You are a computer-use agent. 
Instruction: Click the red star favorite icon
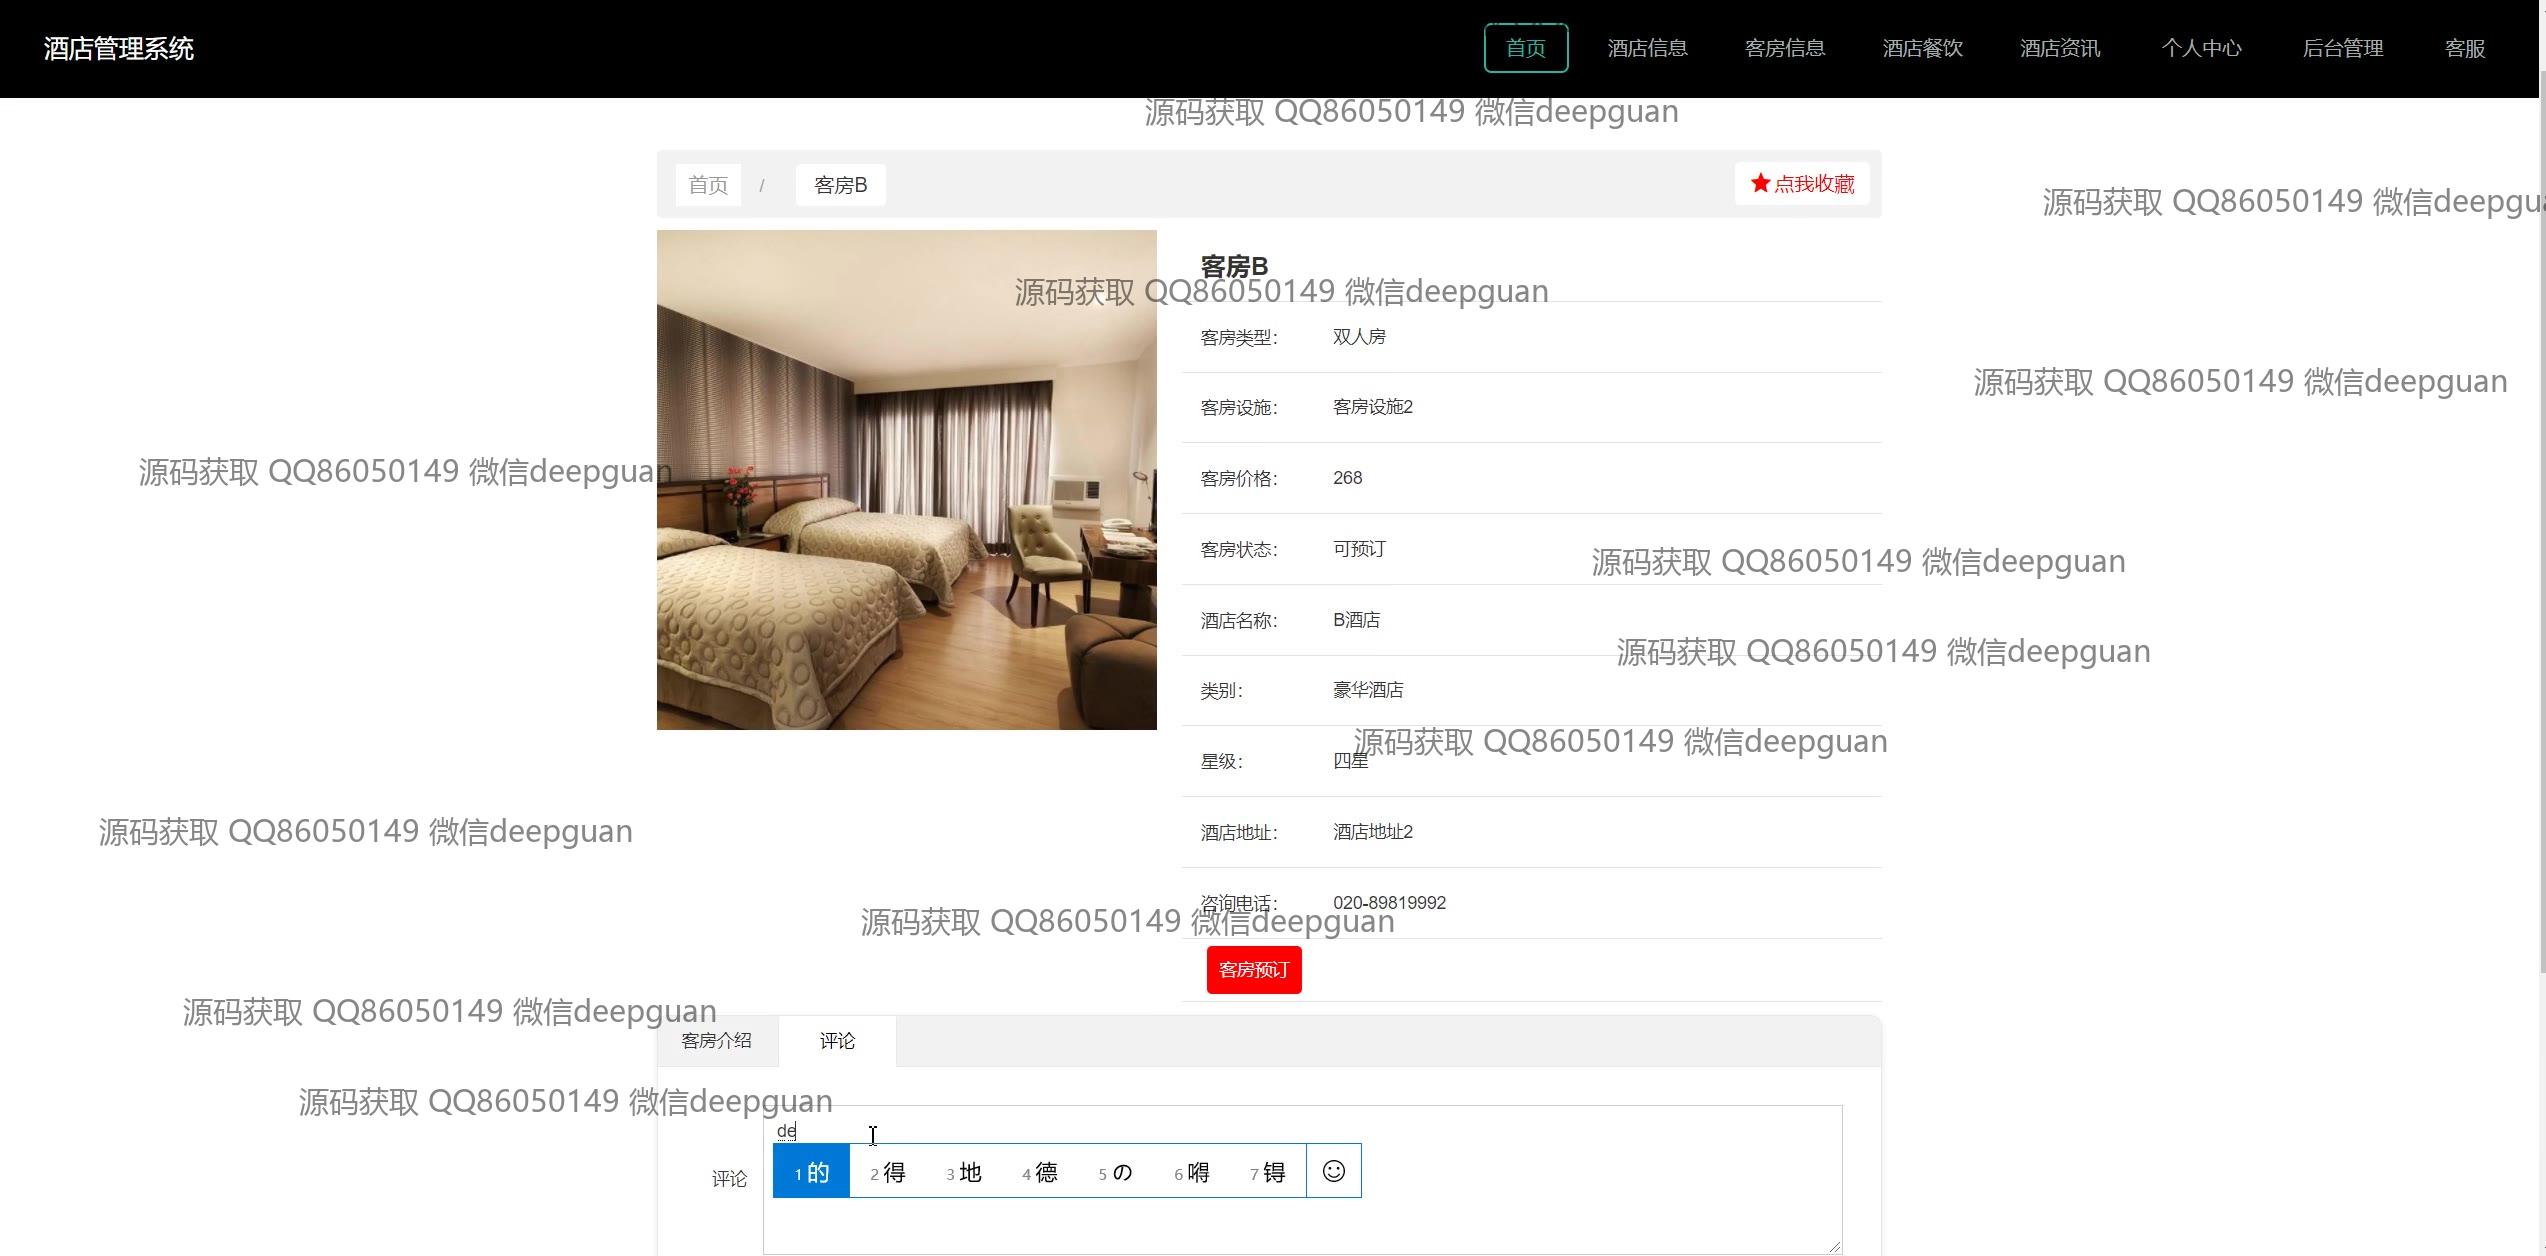(1760, 183)
